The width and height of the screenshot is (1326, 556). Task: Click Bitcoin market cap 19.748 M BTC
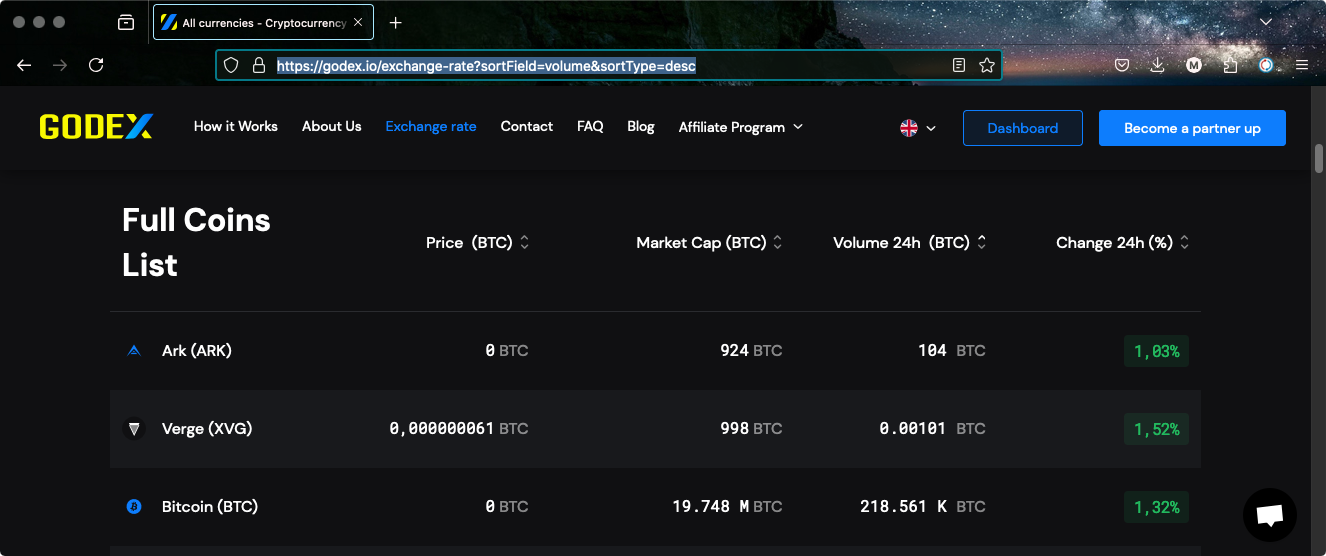pyautogui.click(x=727, y=507)
